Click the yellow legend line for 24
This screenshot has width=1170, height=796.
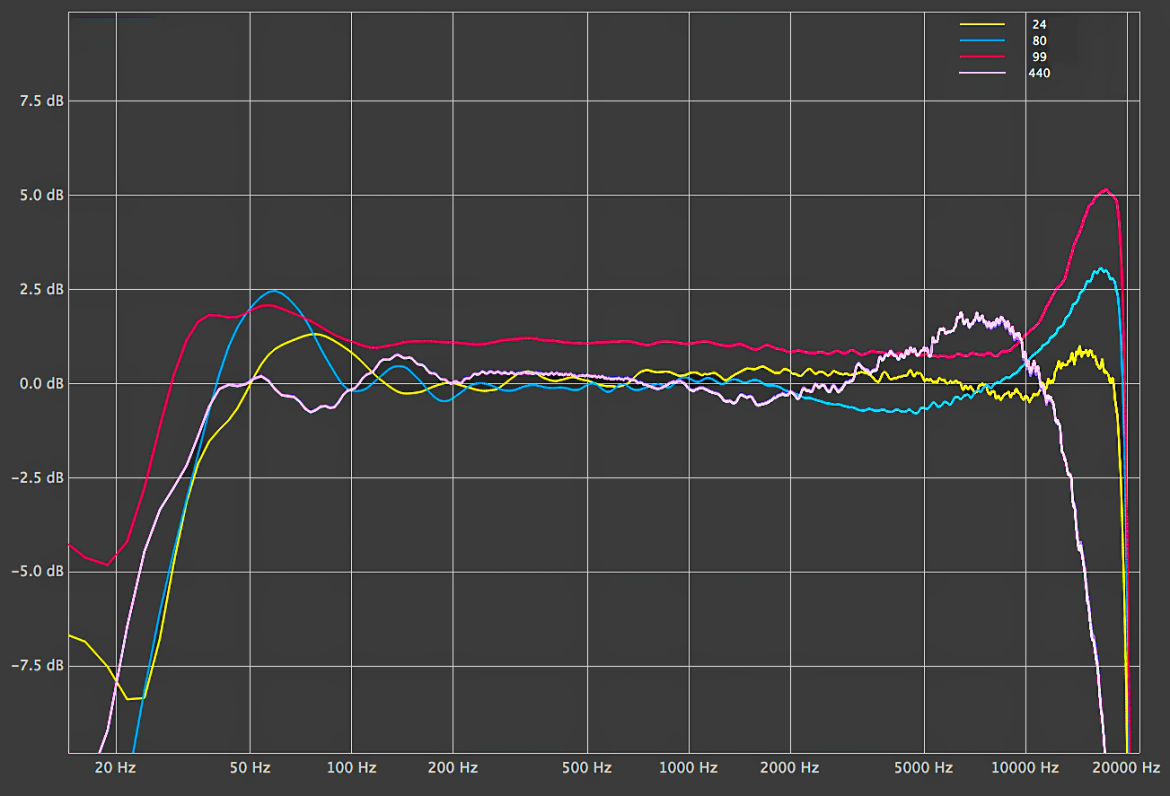point(982,25)
